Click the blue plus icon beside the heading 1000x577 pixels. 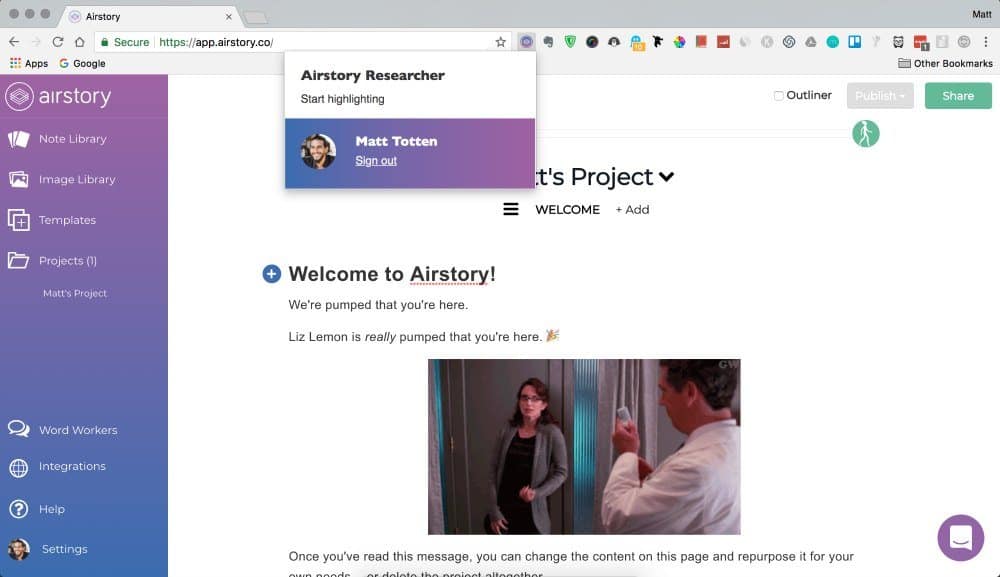point(272,274)
